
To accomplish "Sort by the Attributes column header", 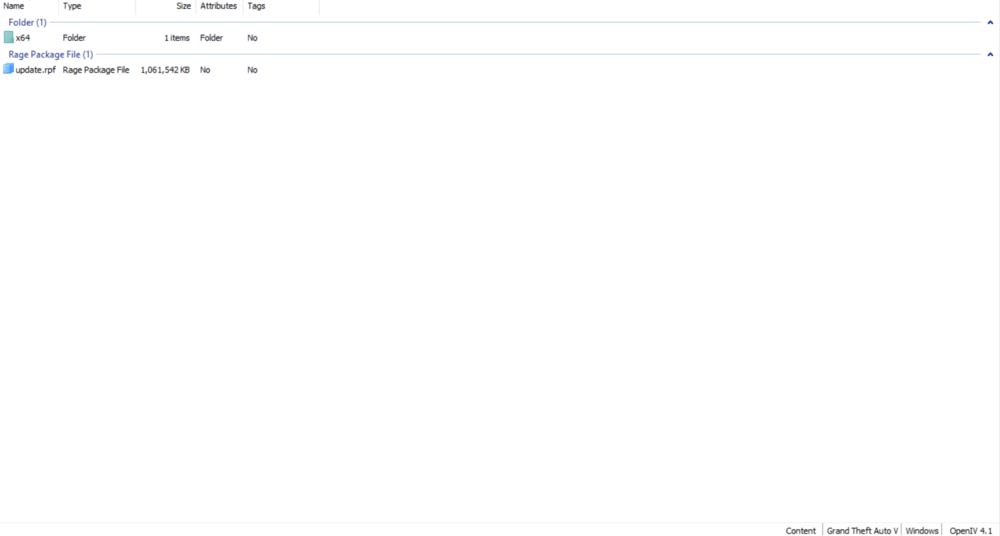I will 219,6.
